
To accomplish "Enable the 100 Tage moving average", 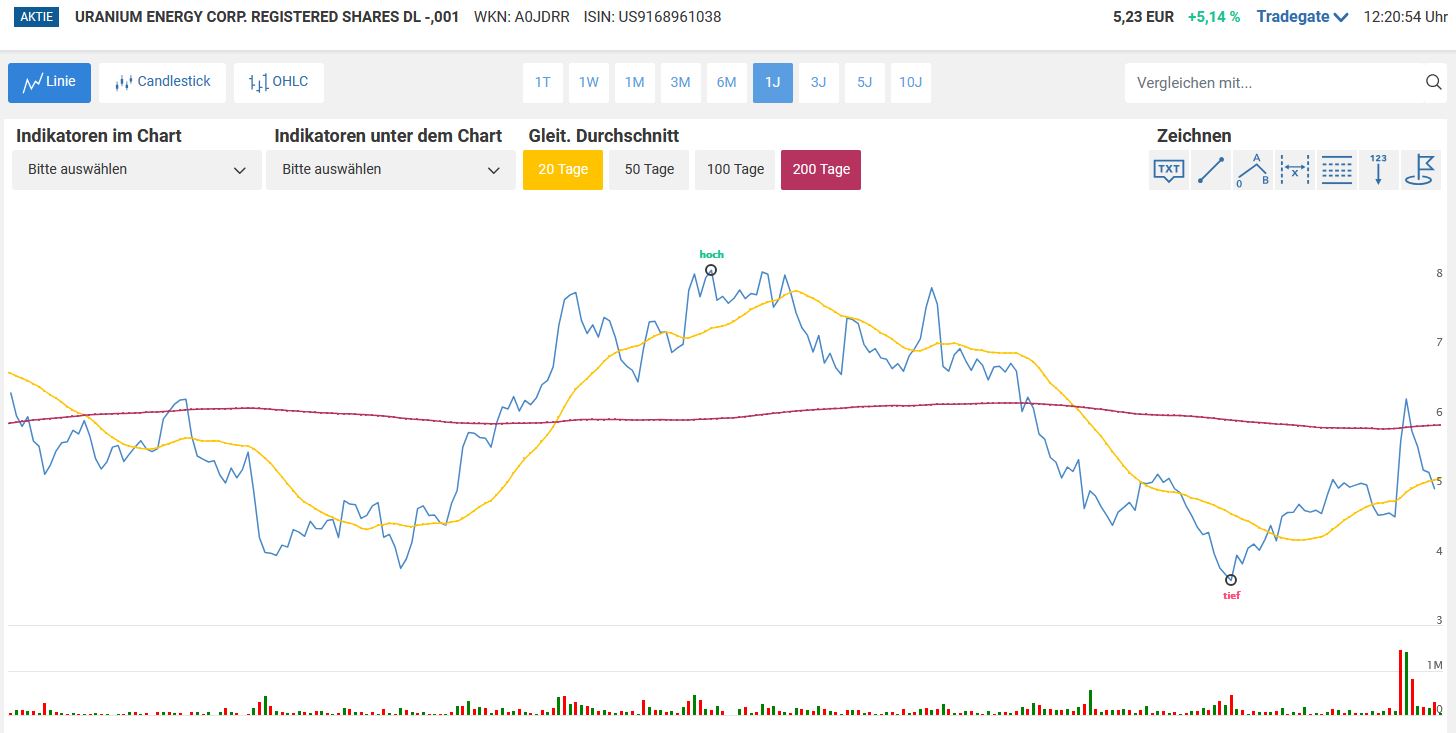I will click(x=735, y=170).
